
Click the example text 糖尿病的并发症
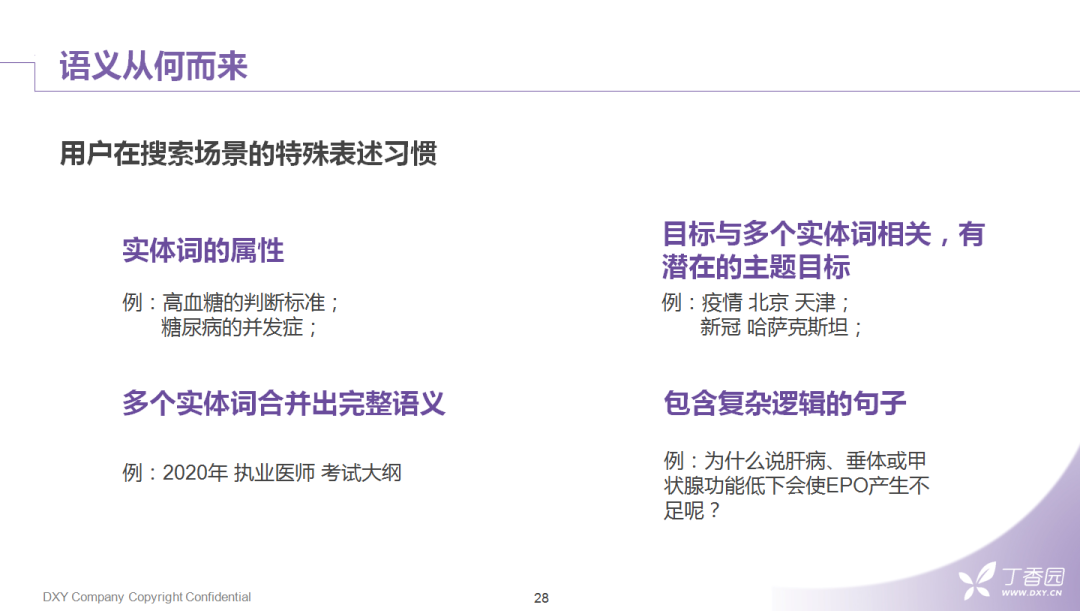point(232,327)
